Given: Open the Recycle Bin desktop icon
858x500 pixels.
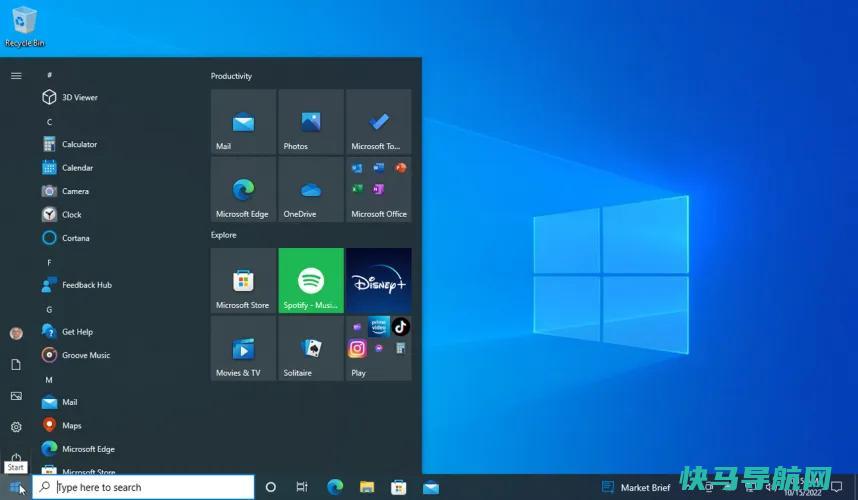Looking at the screenshot, I should tap(24, 26).
